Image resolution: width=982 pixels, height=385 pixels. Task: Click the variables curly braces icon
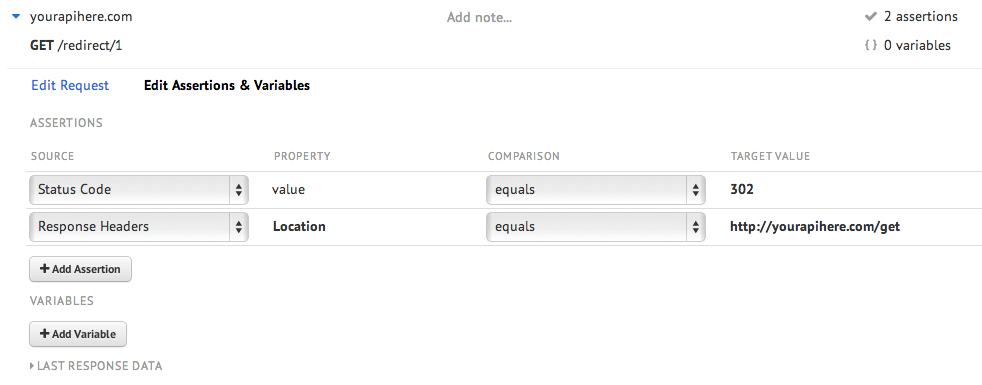click(x=870, y=46)
